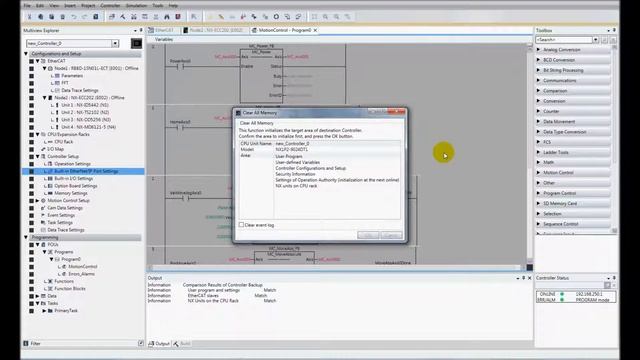Screen dimensions: 640x360
Task: Collapse the Controller Setup node
Action: [38, 156]
